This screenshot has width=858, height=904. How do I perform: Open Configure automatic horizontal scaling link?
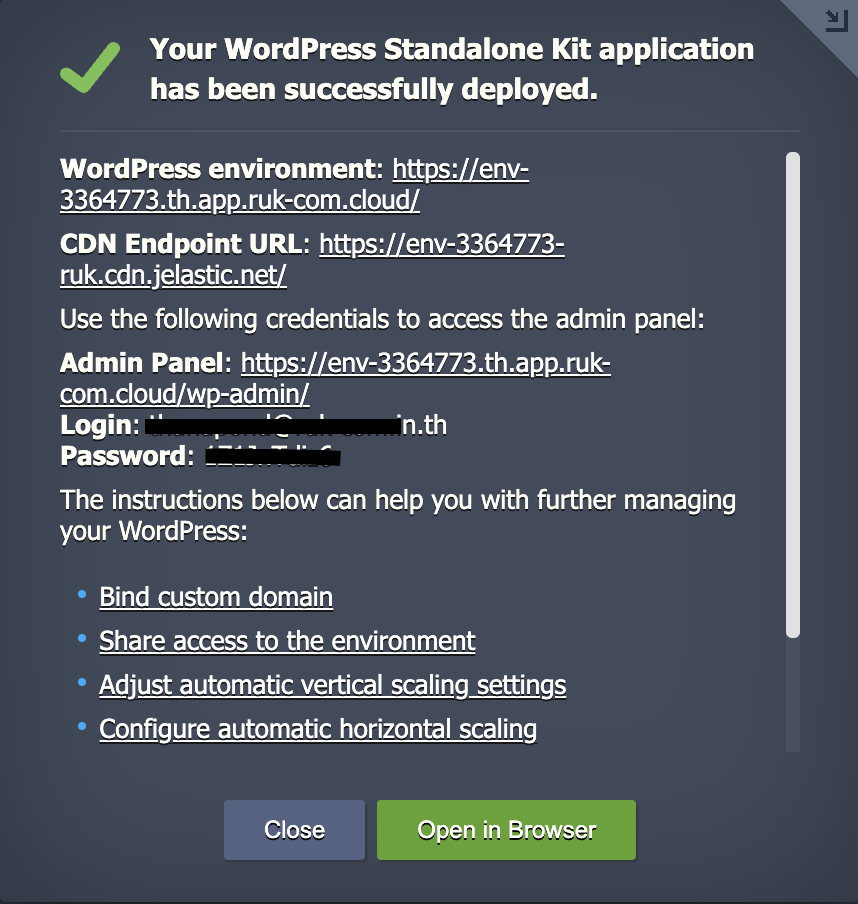(318, 729)
